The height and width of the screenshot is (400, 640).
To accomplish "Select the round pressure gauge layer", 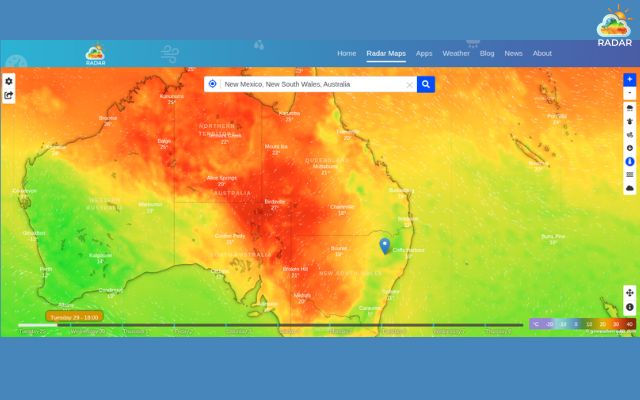I will [629, 148].
